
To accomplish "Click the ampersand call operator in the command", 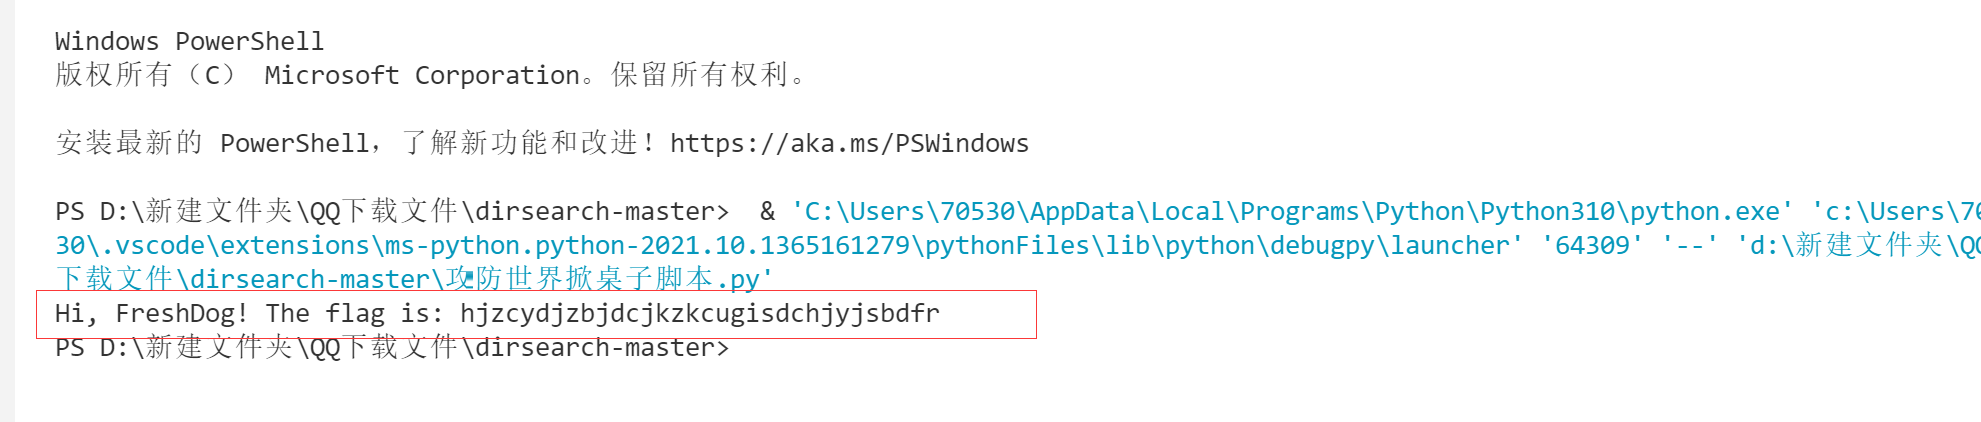I will tap(767, 212).
